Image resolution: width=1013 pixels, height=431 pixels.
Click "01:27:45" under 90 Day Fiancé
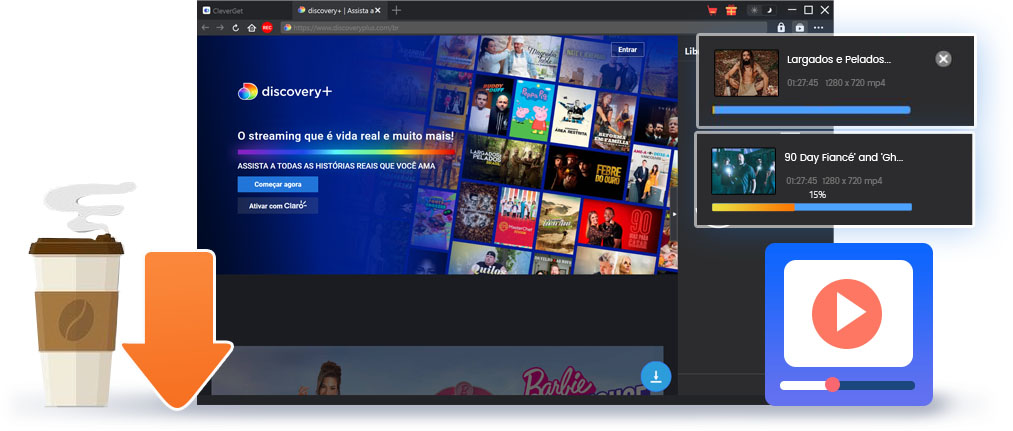[x=802, y=180]
